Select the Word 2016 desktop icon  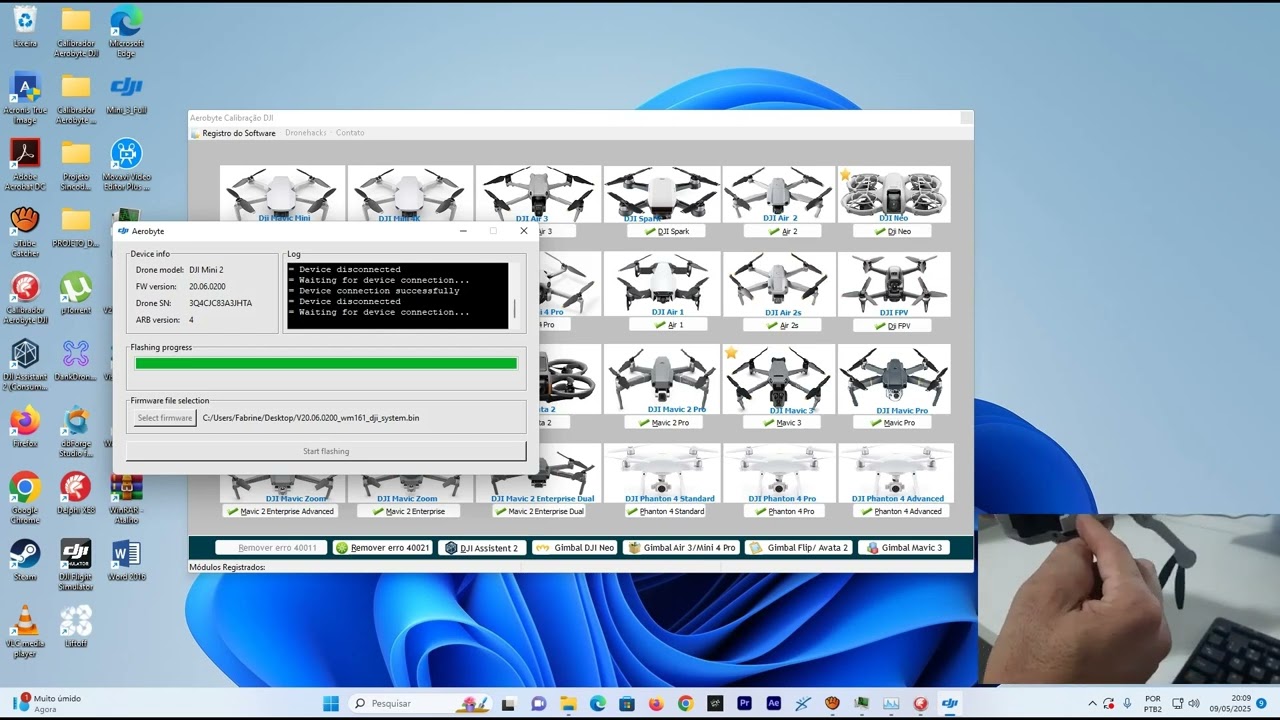126,561
